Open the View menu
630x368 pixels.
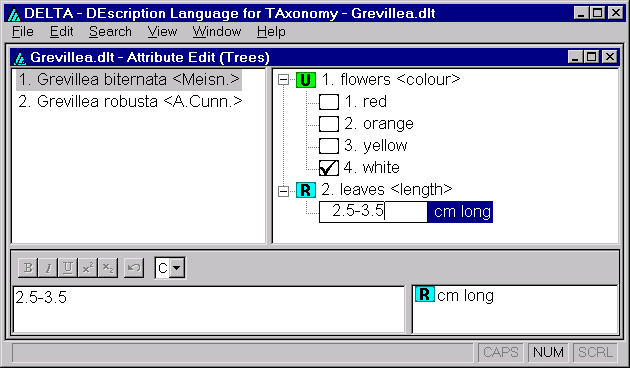162,31
